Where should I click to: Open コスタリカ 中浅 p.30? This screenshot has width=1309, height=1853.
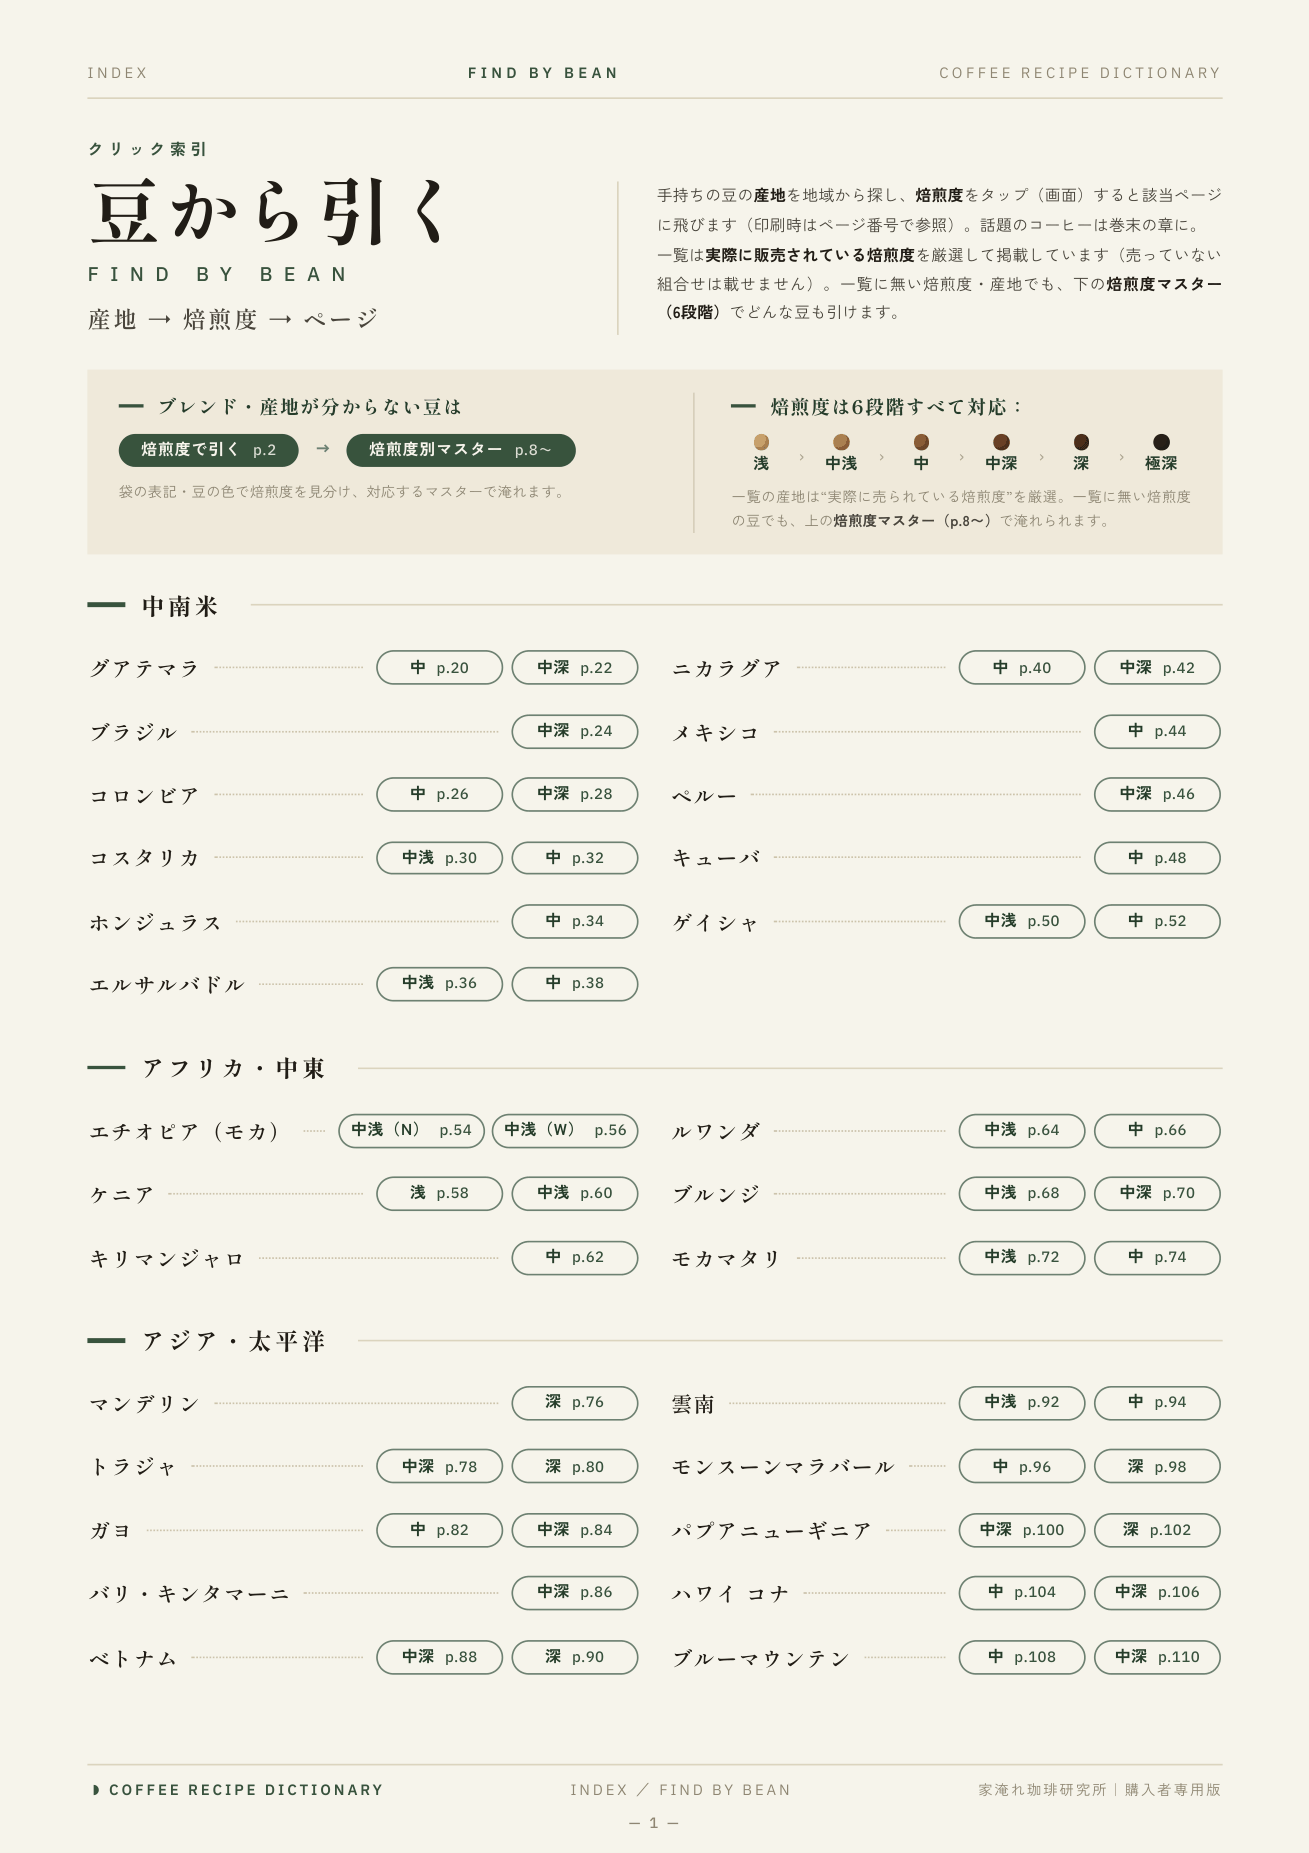pyautogui.click(x=439, y=858)
